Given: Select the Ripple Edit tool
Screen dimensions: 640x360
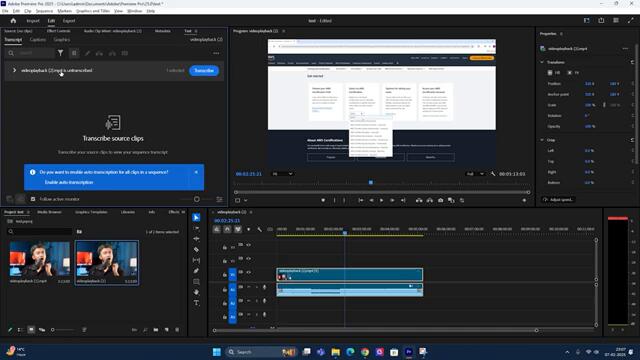Looking at the screenshot, I should [196, 239].
